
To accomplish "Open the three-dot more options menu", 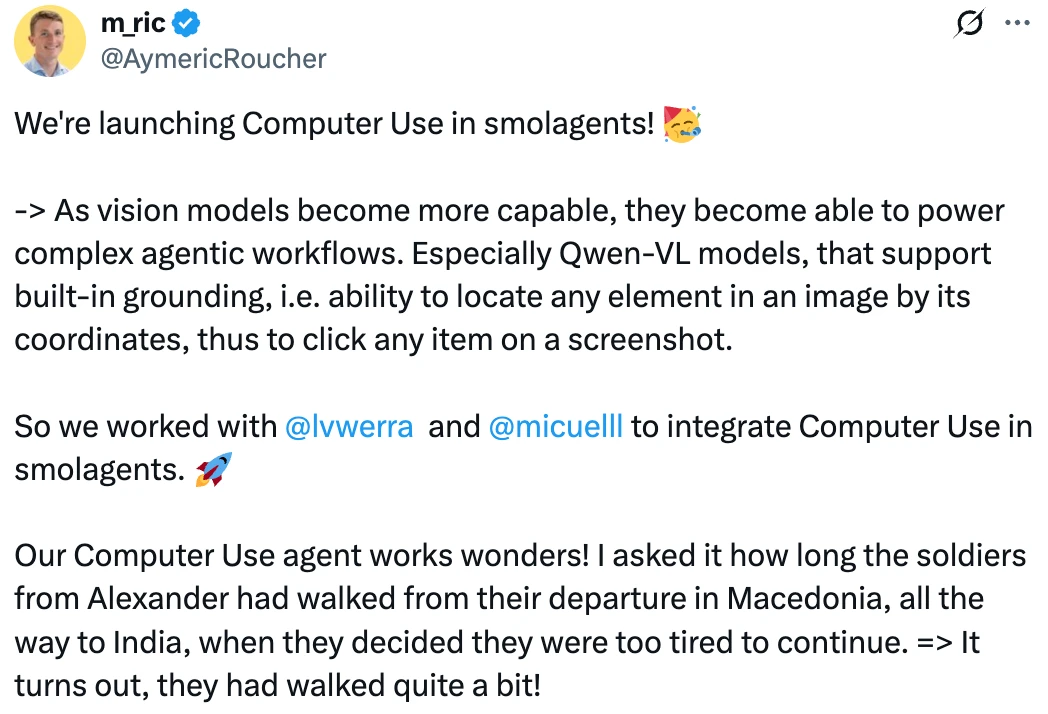I will tap(1017, 23).
